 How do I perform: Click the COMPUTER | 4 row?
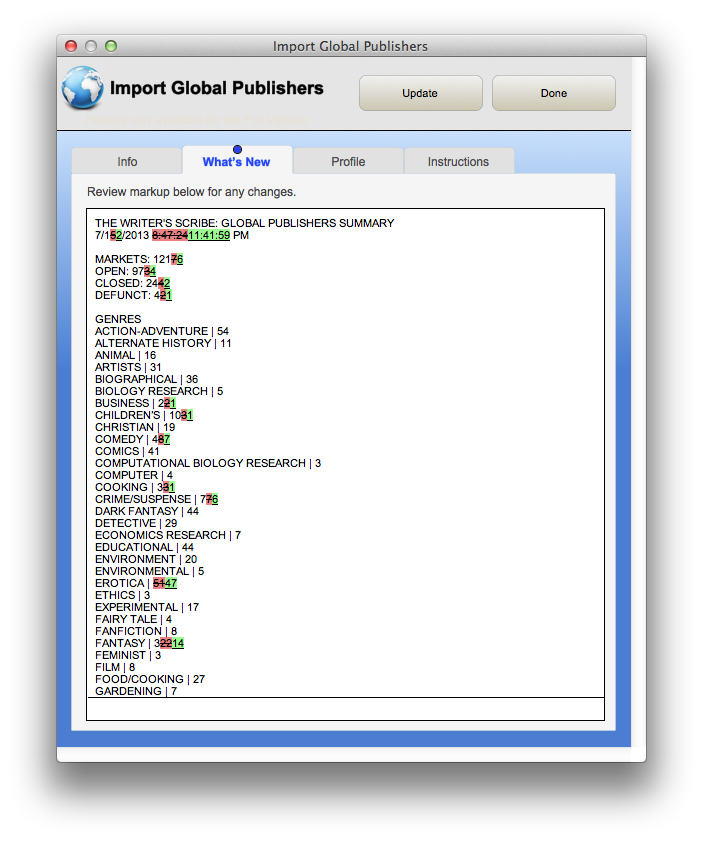[134, 475]
